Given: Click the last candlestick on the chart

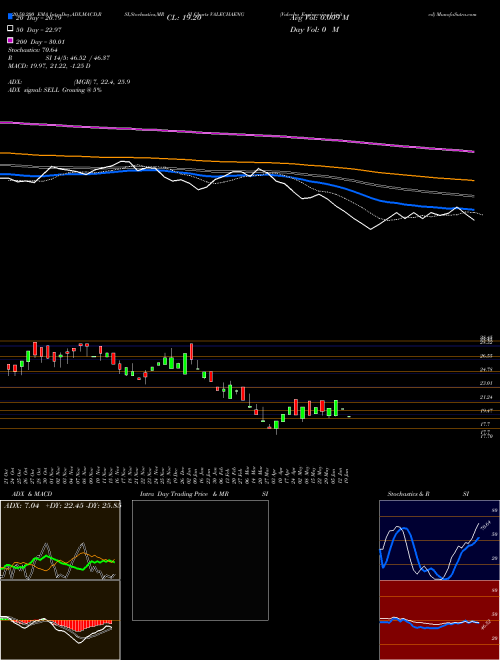Looking at the screenshot, I should pyautogui.click(x=349, y=416).
